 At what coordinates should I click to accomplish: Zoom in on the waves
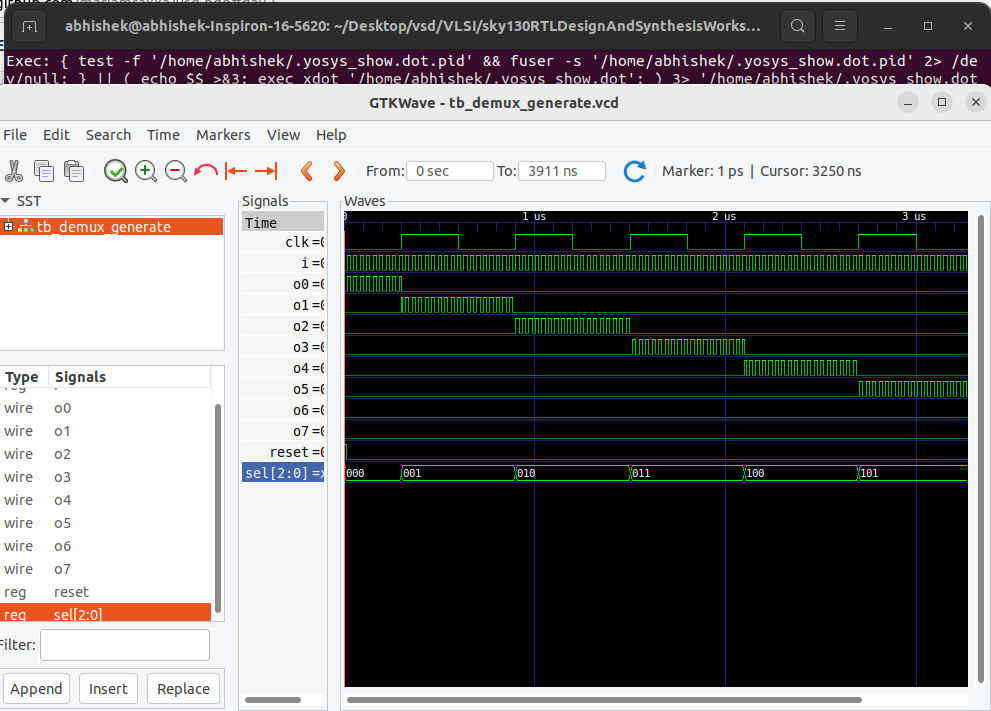[x=145, y=171]
